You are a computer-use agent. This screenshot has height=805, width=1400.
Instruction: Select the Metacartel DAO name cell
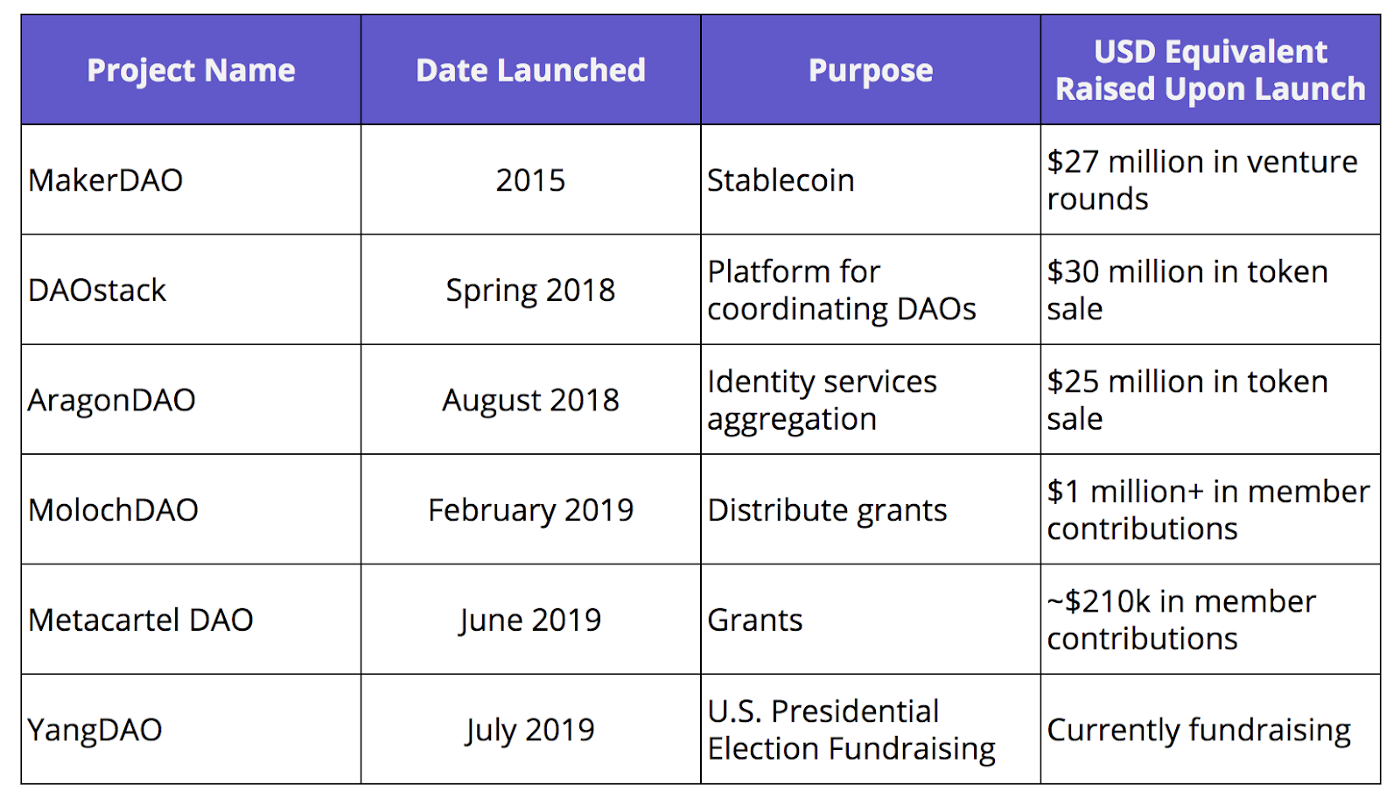point(141,620)
